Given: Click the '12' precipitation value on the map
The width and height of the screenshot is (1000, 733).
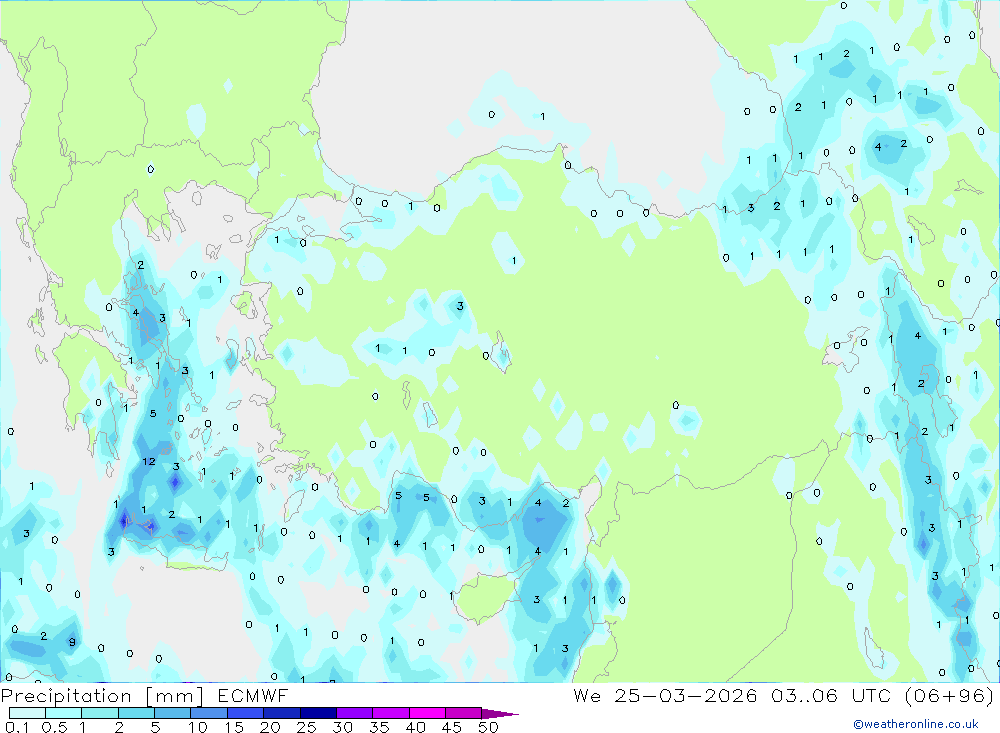Looking at the screenshot, I should click(x=149, y=461).
